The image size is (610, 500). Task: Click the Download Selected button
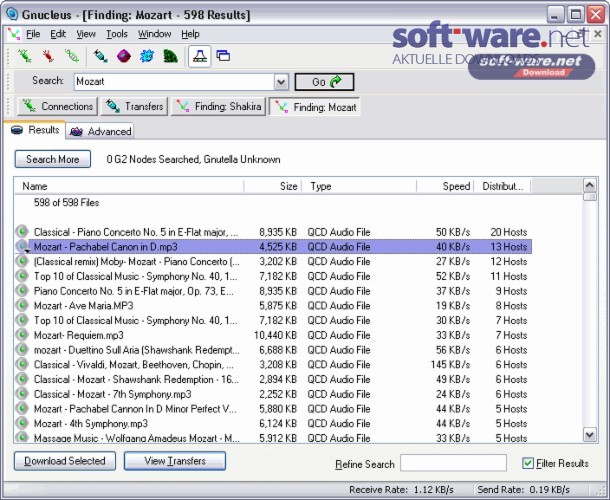tap(65, 461)
